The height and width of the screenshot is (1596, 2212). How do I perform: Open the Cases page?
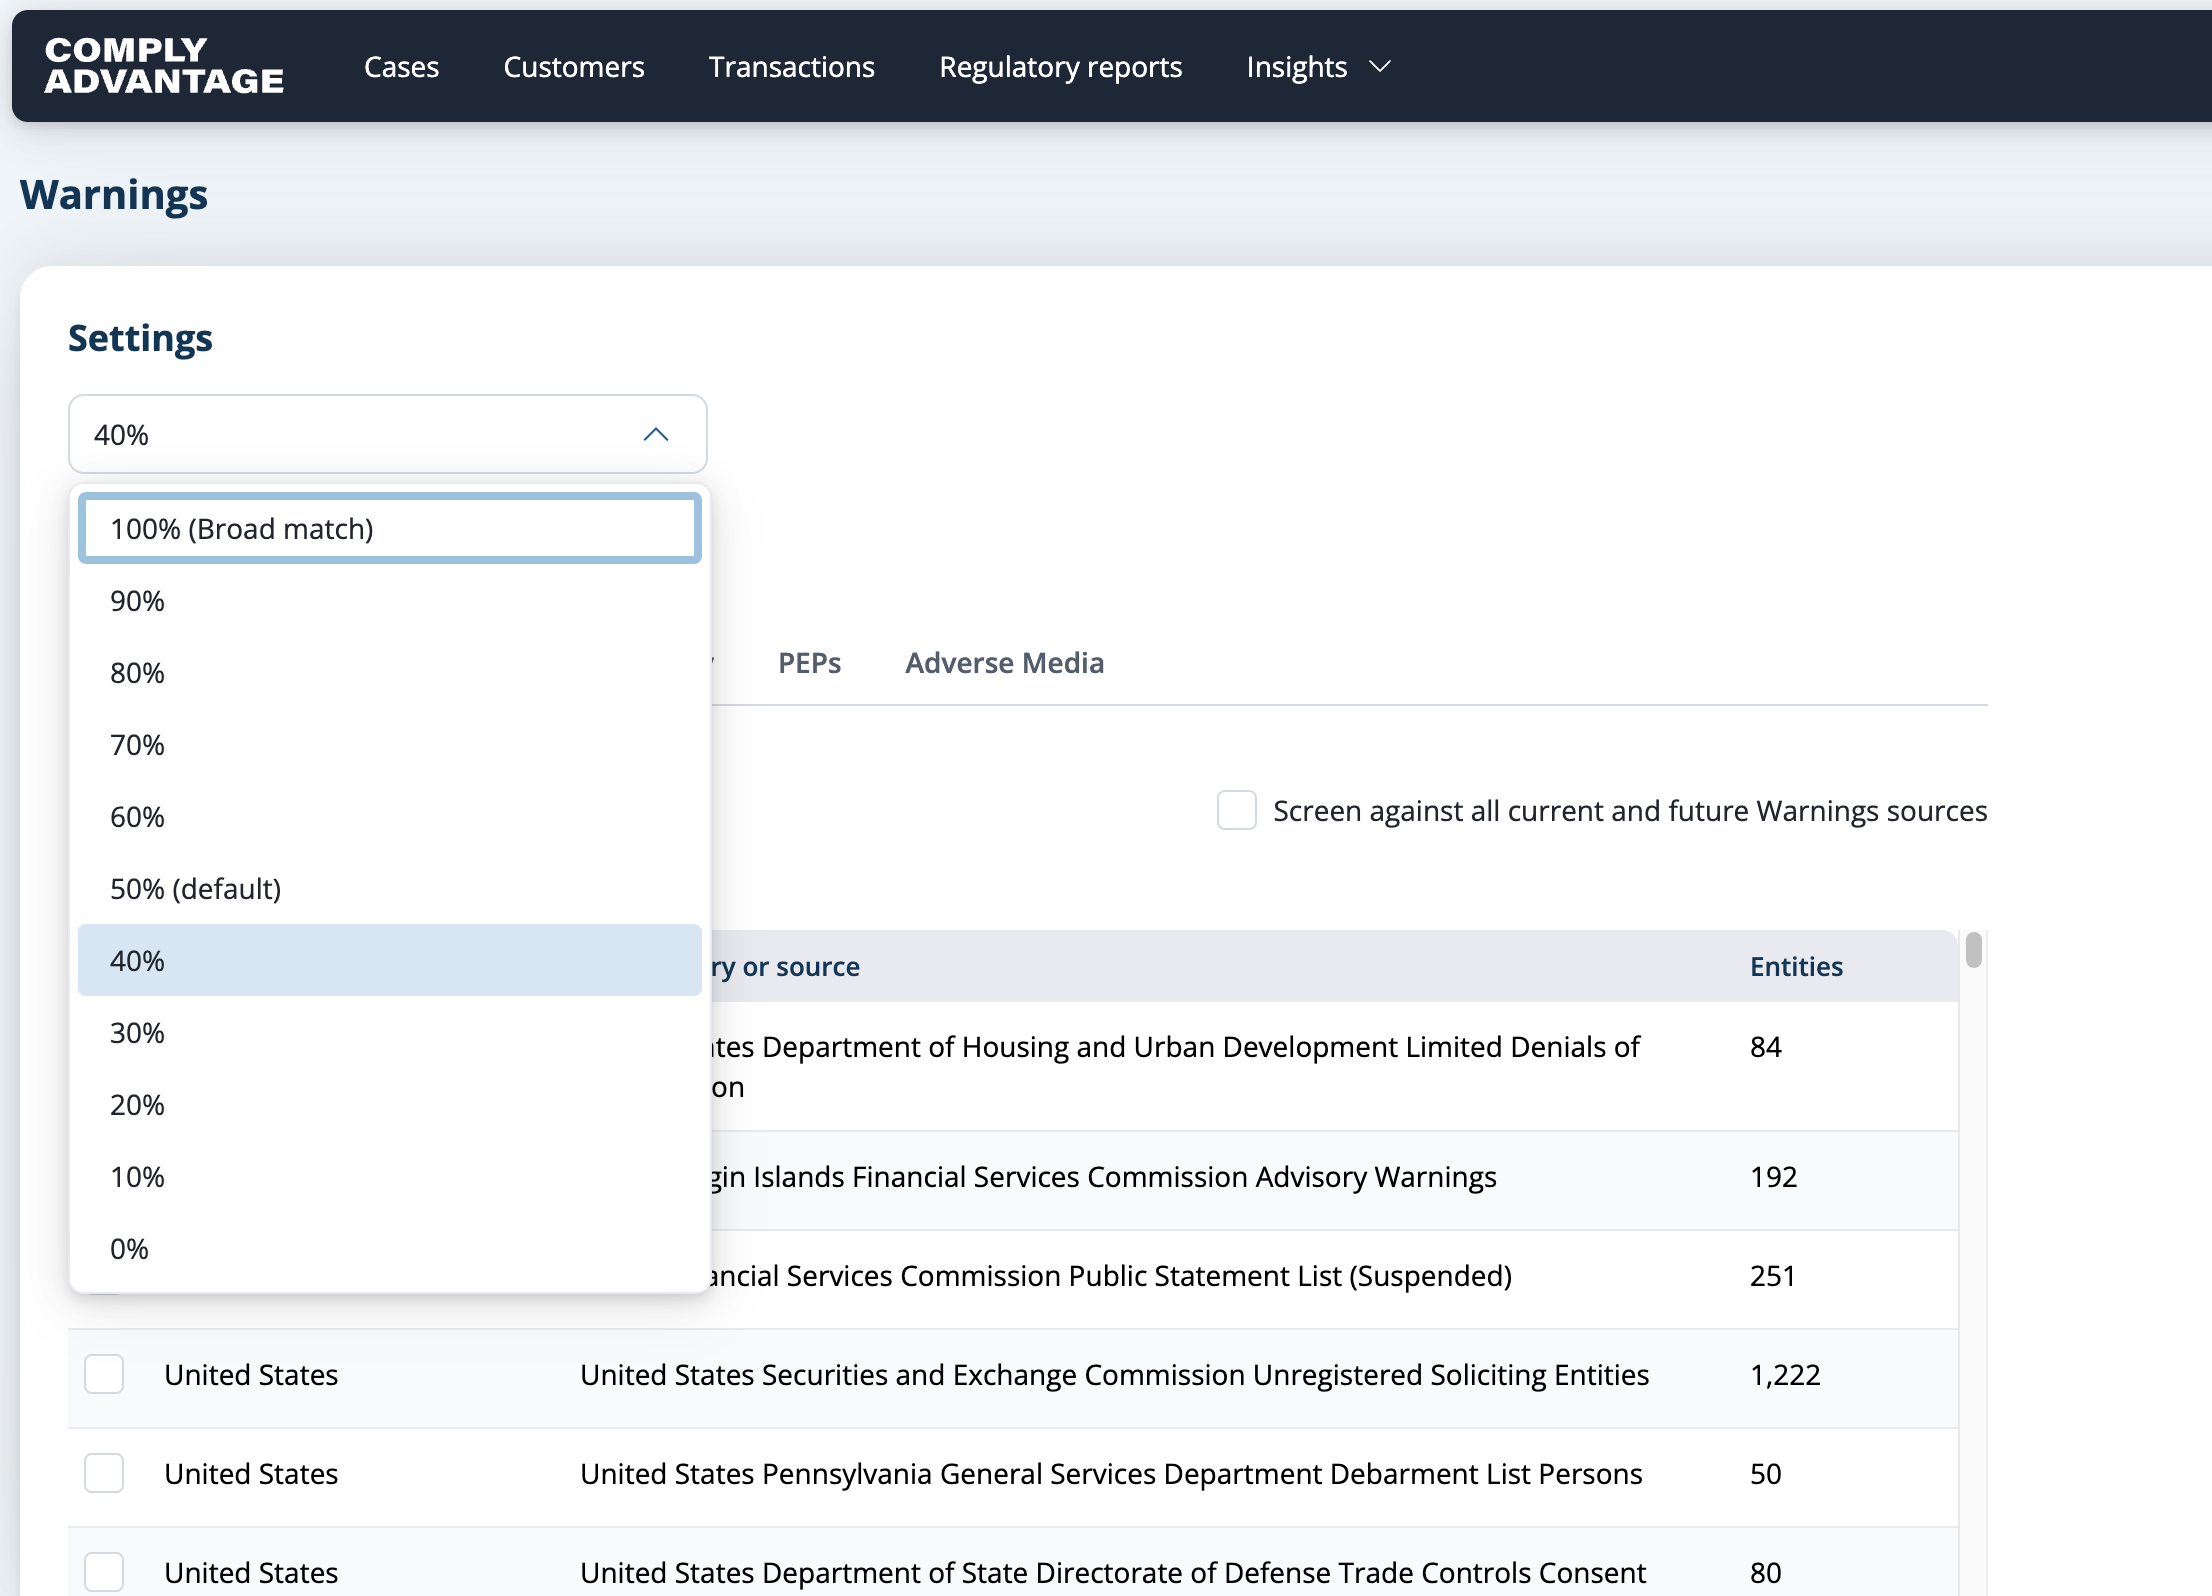[401, 67]
